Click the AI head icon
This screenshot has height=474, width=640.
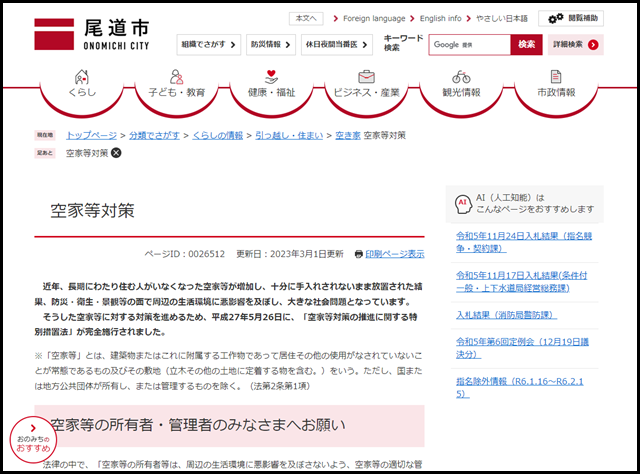pyautogui.click(x=463, y=204)
